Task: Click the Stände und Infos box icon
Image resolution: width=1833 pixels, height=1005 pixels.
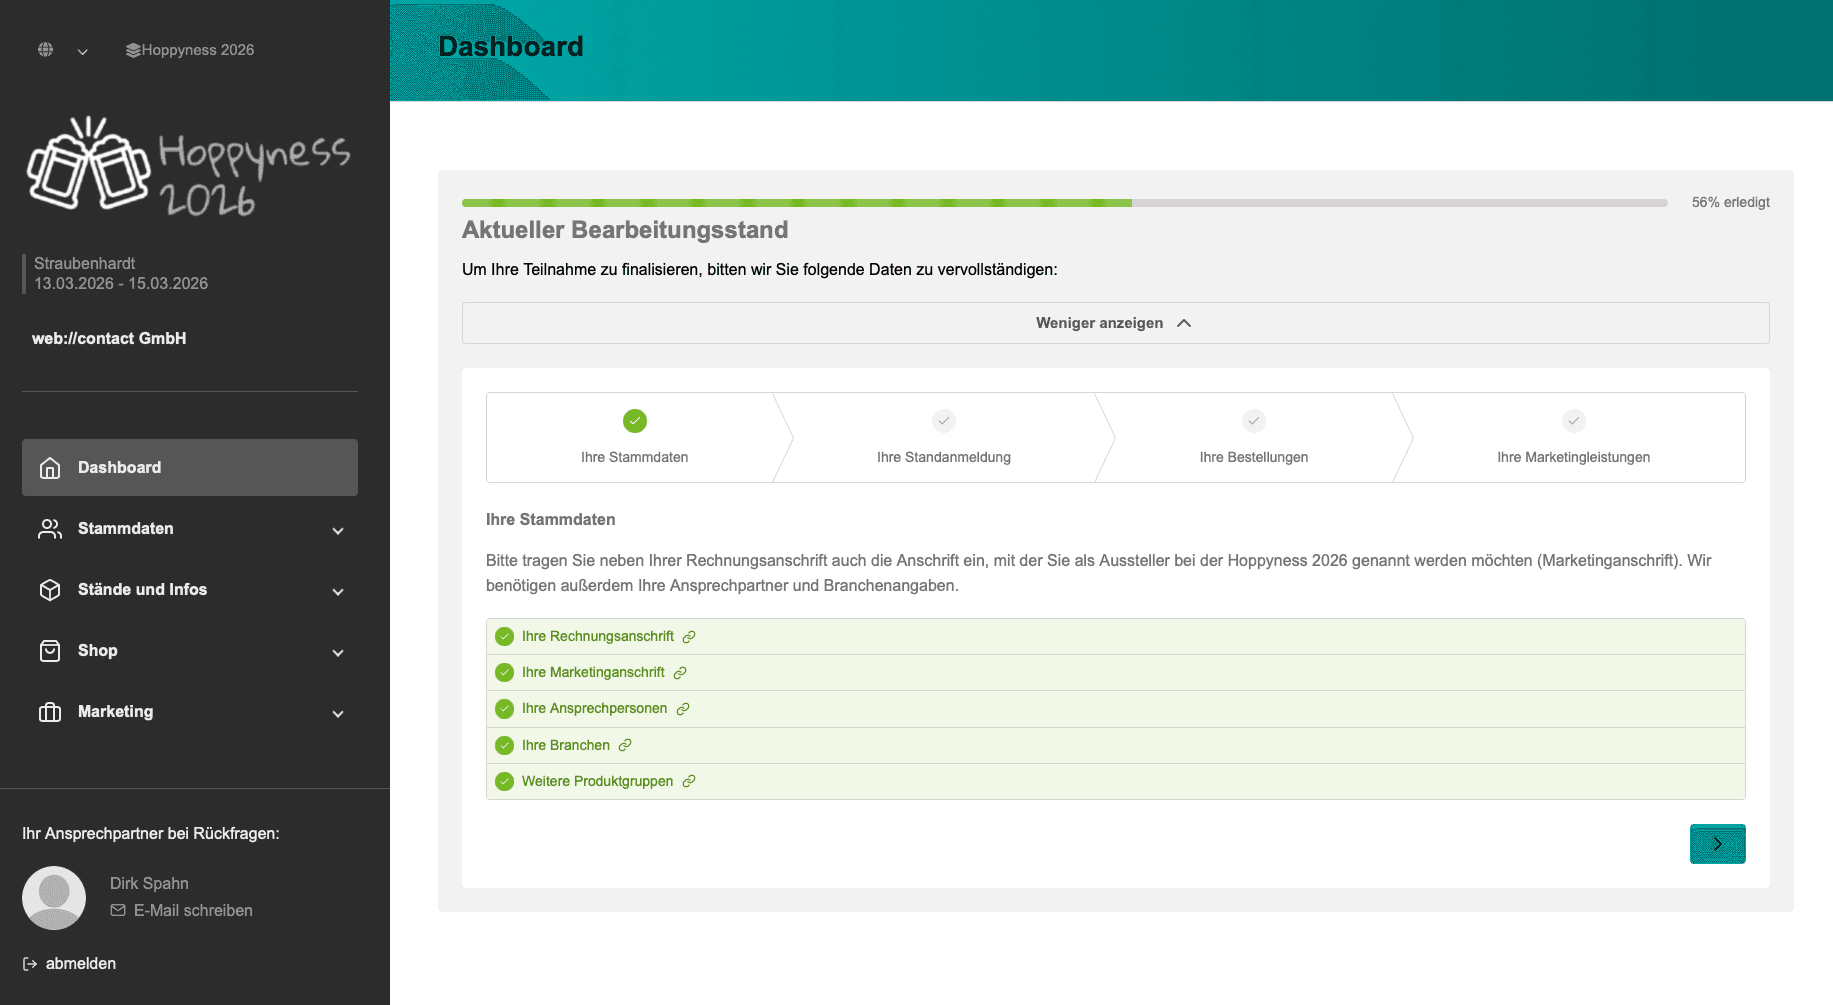Action: [50, 590]
